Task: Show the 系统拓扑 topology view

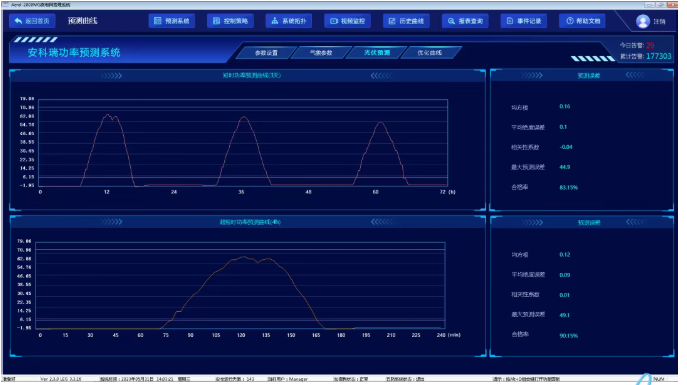Action: coord(289,21)
